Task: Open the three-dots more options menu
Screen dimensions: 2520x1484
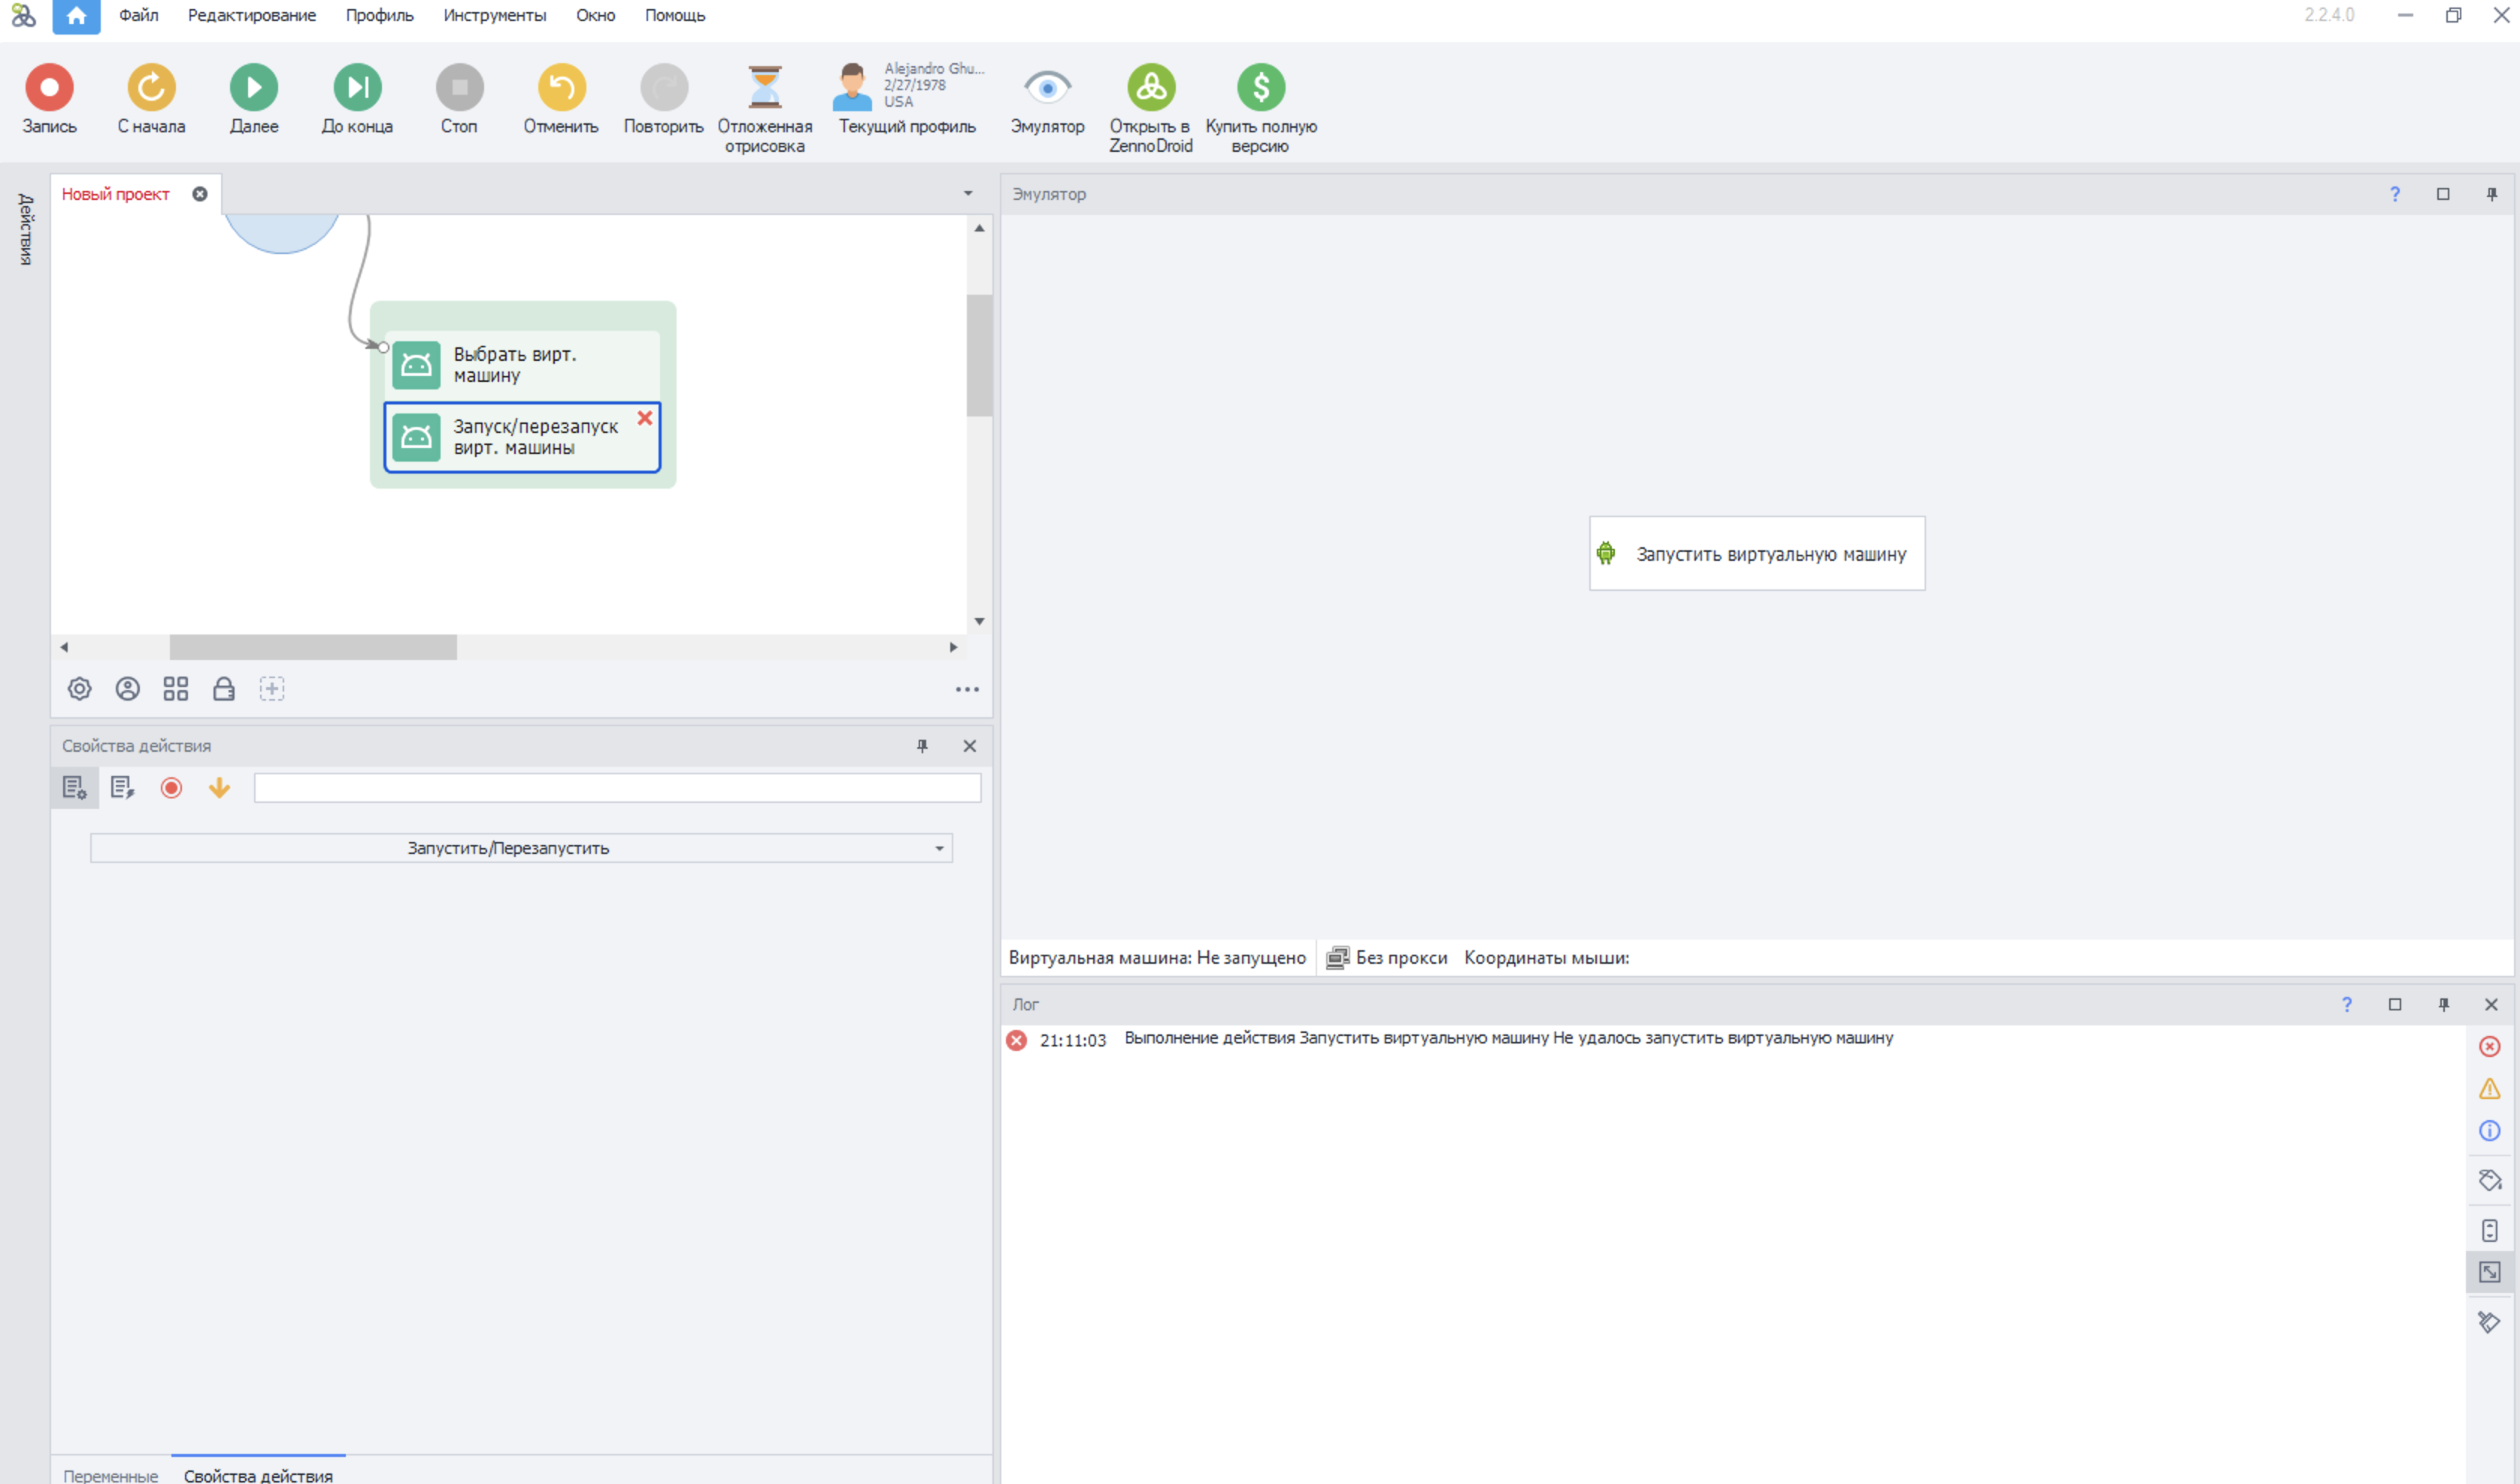Action: pyautogui.click(x=966, y=690)
